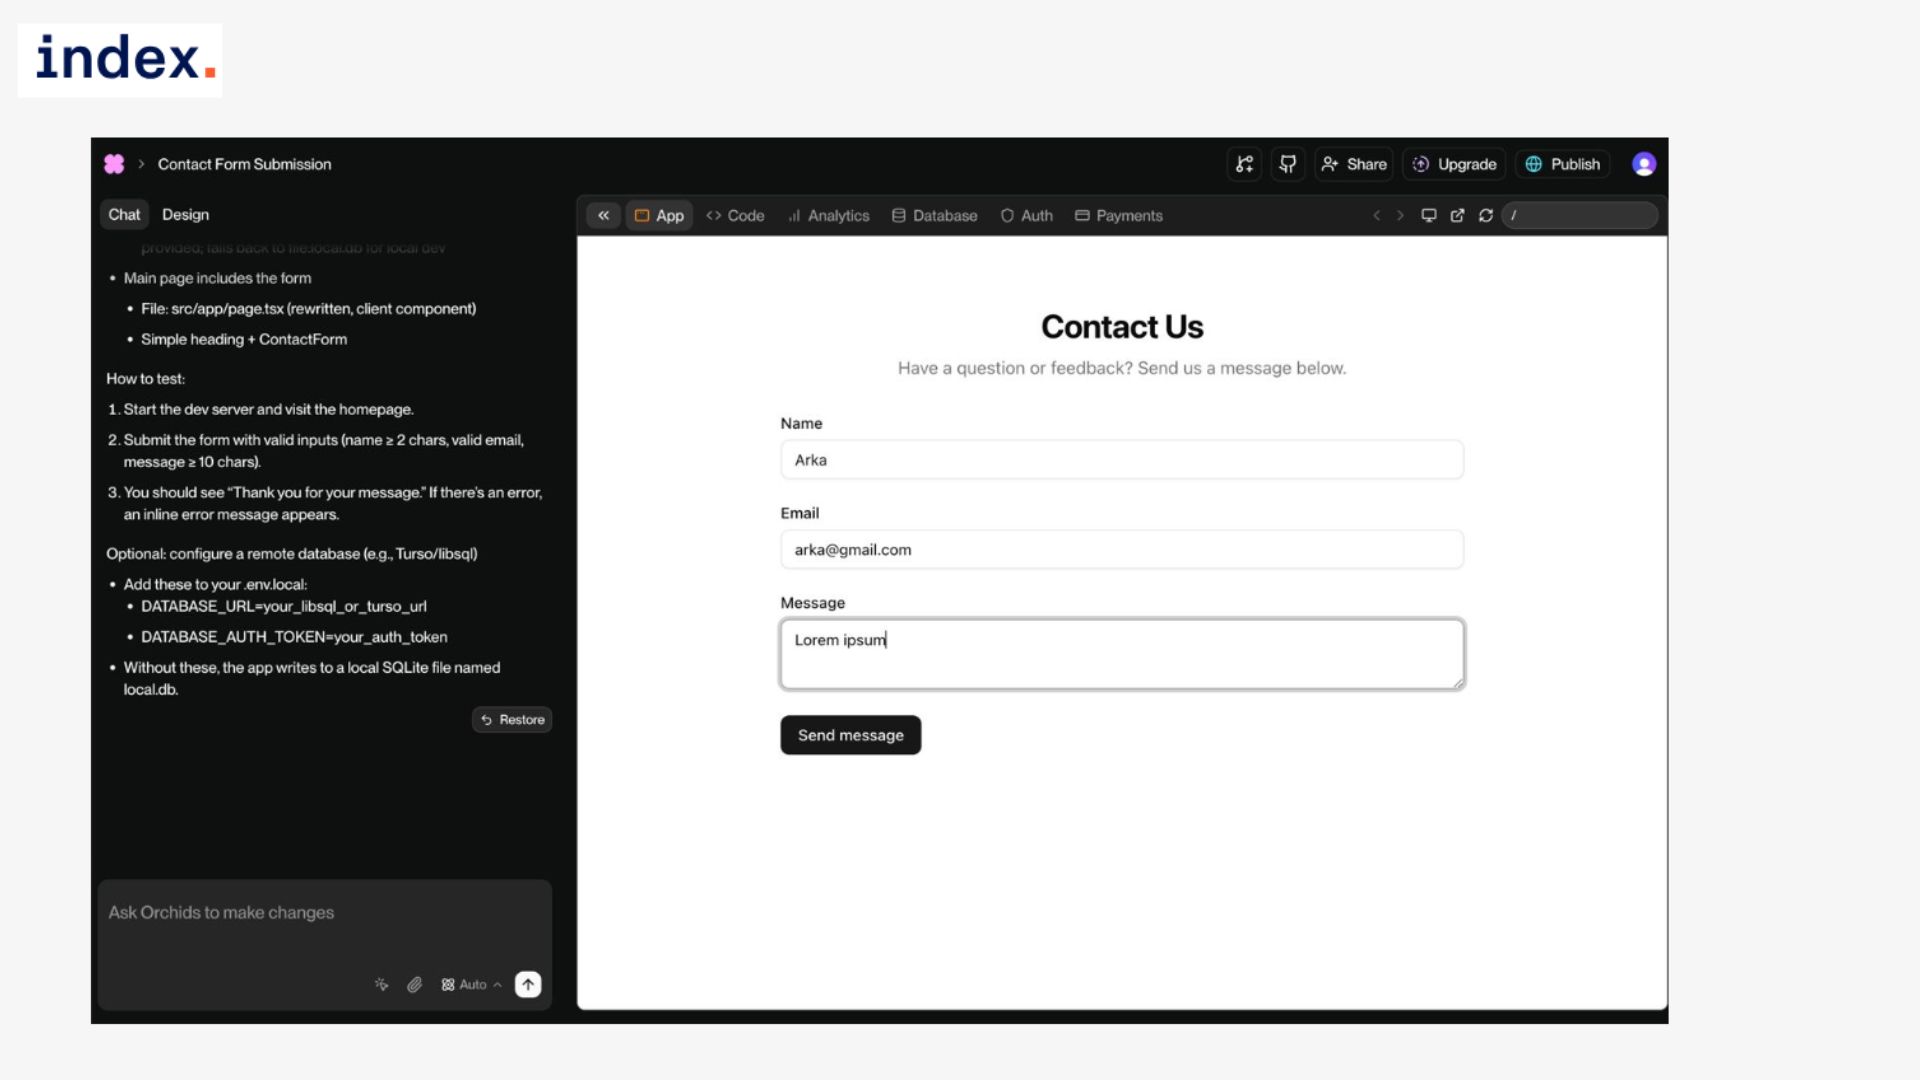
Task: Click the attach file paperclip icon
Action: click(x=414, y=985)
